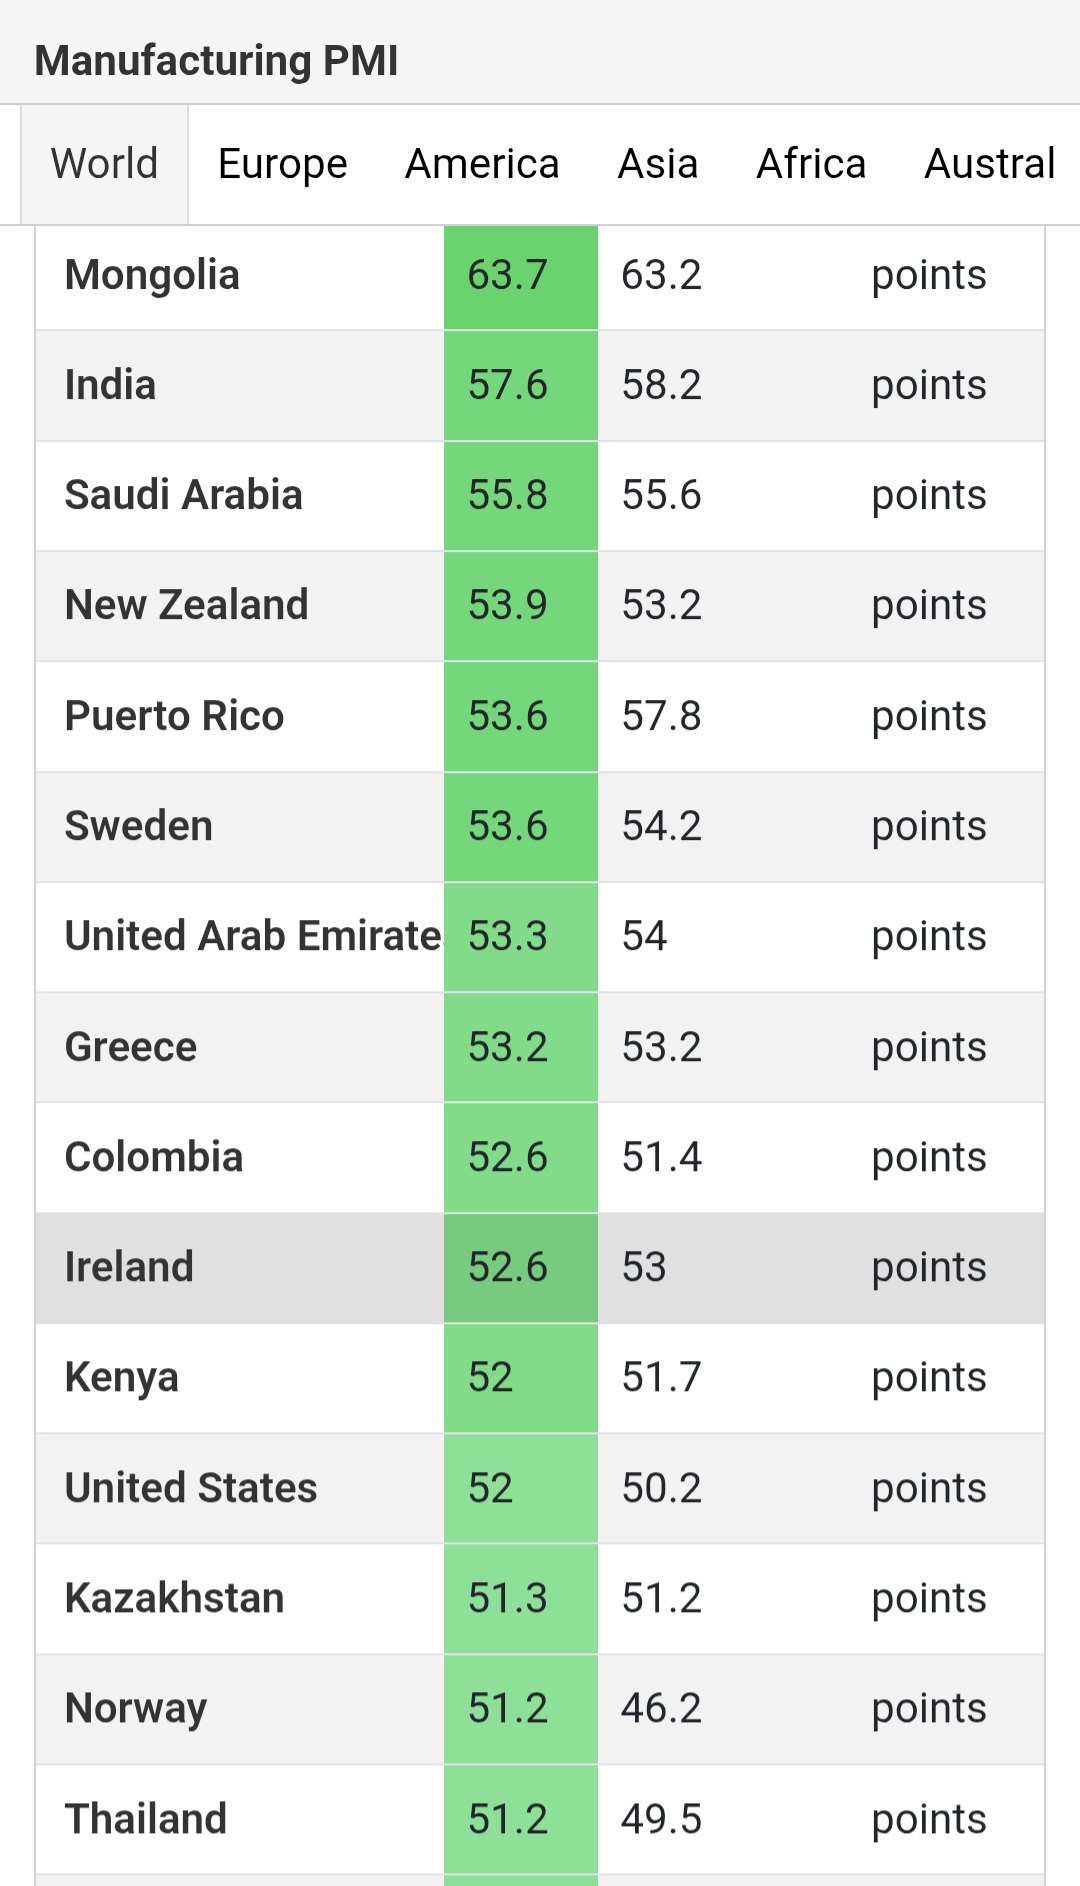This screenshot has height=1886, width=1080.
Task: Switch to the Europe tab
Action: click(282, 164)
